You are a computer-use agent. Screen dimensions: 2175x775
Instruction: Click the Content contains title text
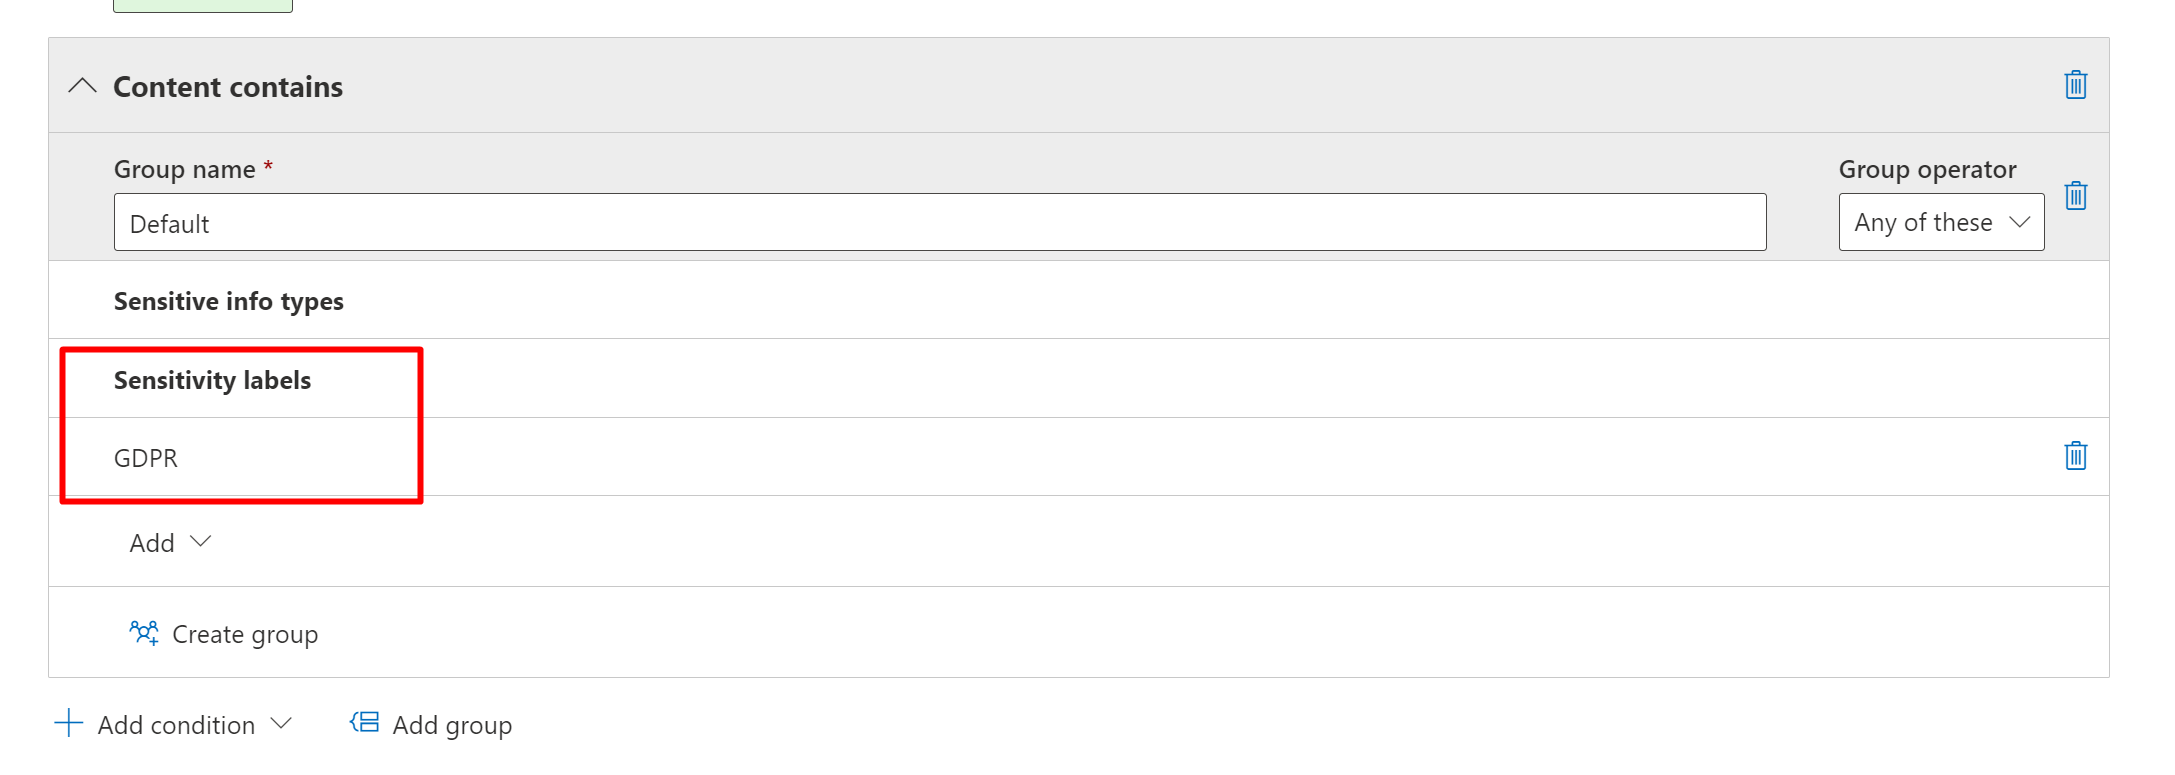[x=228, y=87]
